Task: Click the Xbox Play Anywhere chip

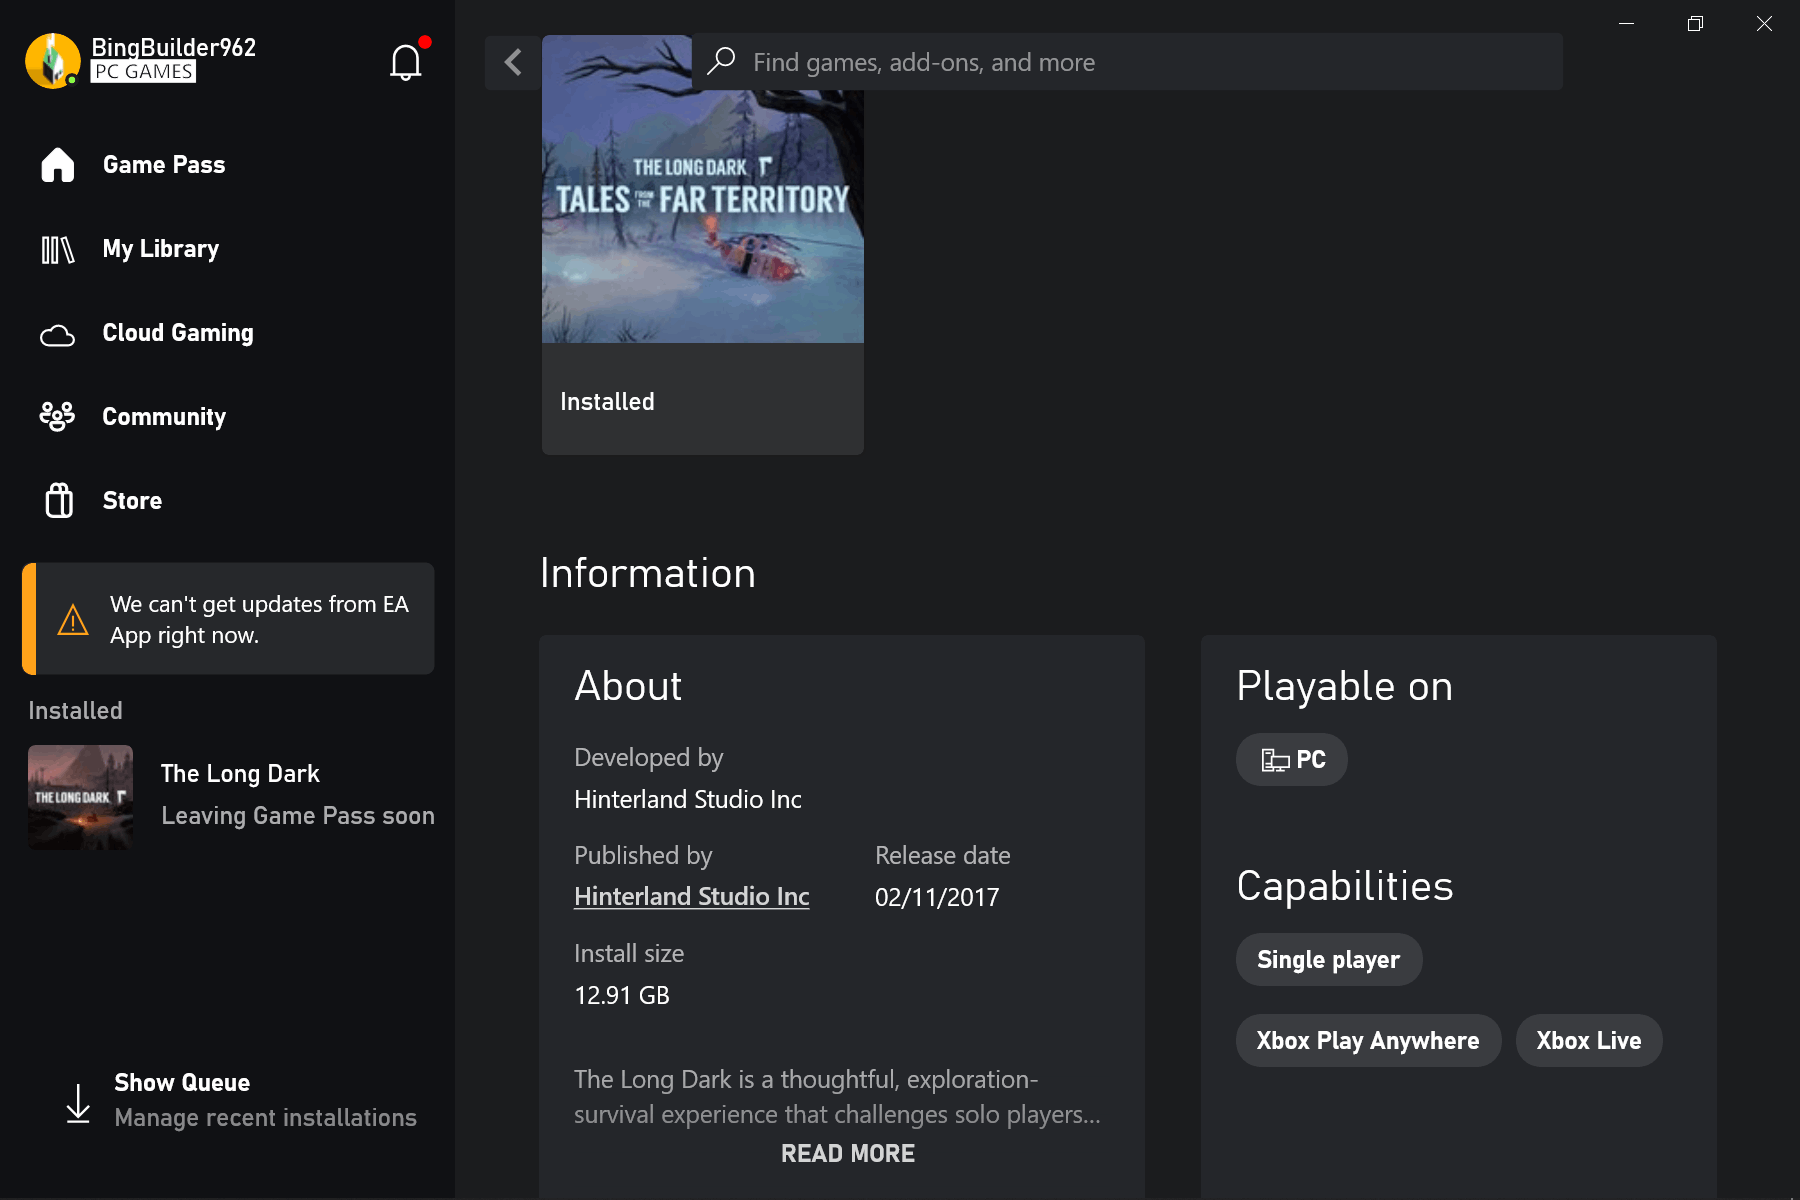Action: (1368, 1041)
